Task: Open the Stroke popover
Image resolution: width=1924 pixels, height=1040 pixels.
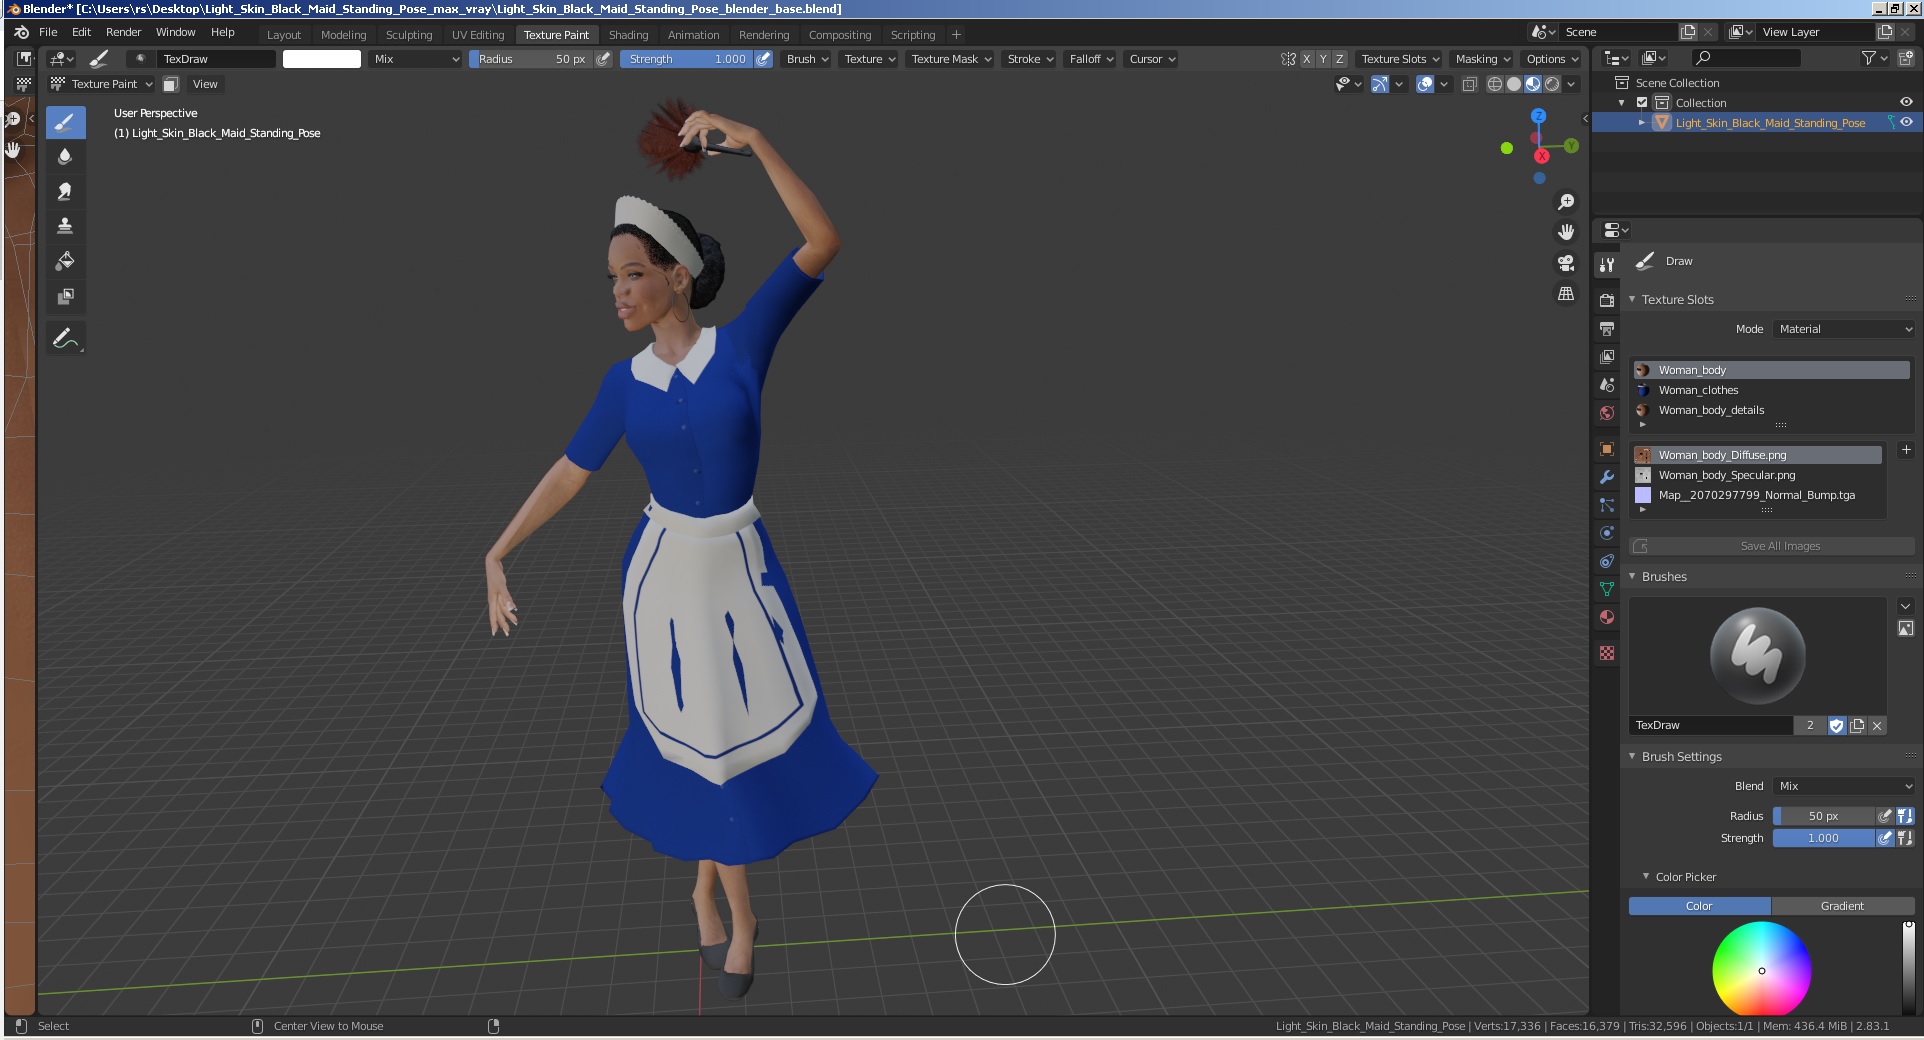Action: click(x=1030, y=59)
